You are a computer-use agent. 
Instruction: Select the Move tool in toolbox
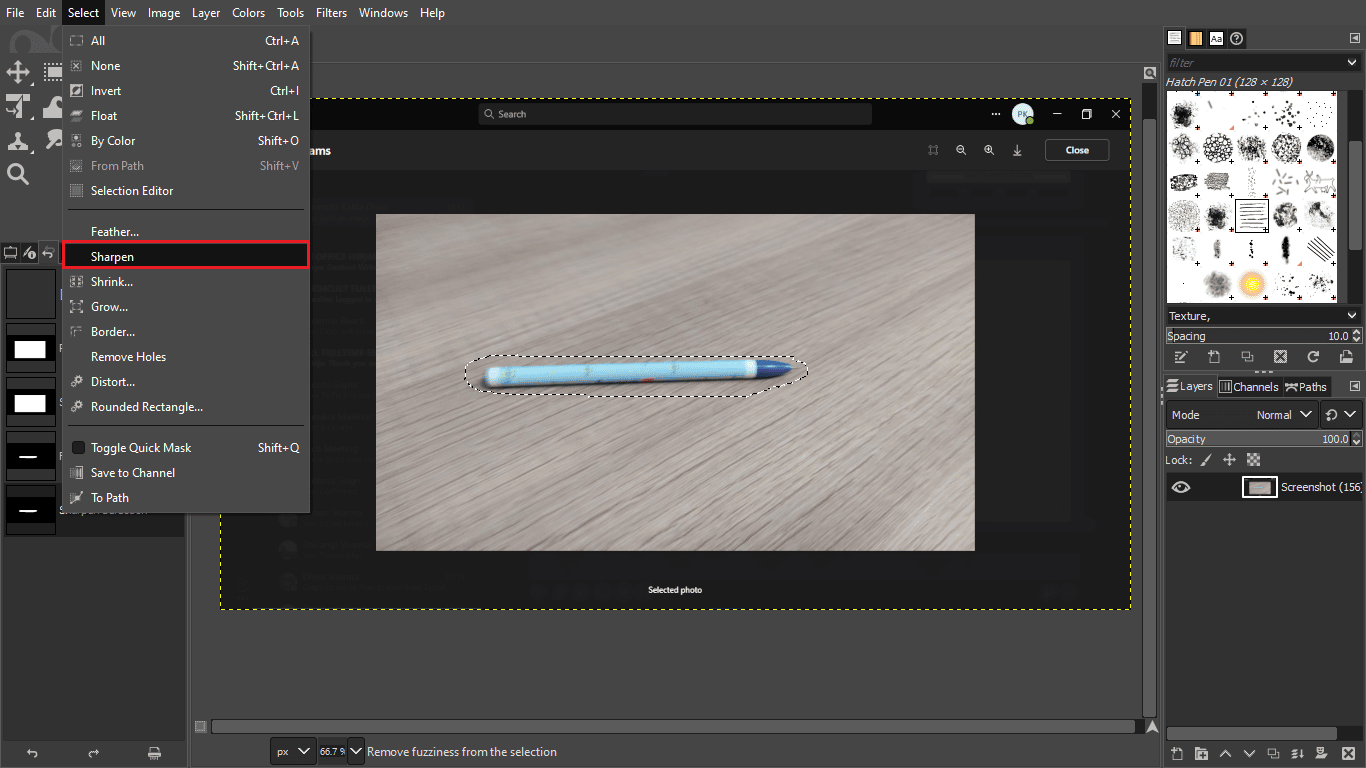[x=18, y=72]
